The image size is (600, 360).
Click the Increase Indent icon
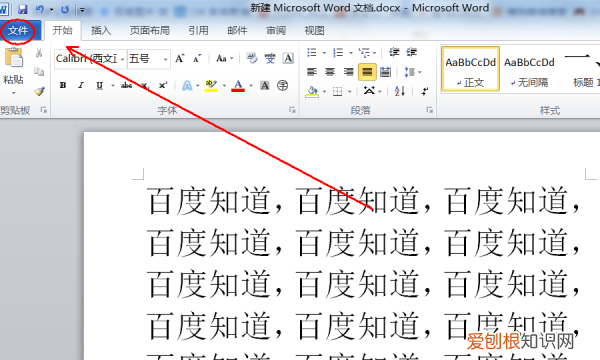click(412, 52)
